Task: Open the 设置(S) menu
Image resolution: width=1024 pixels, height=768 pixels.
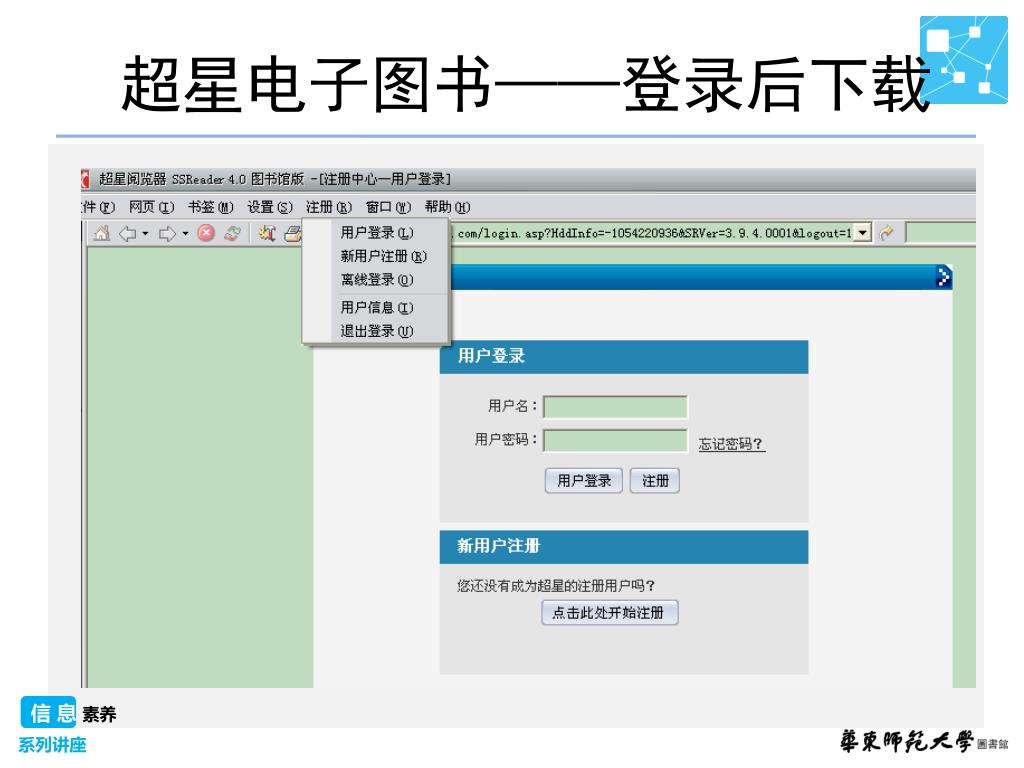Action: coord(270,207)
